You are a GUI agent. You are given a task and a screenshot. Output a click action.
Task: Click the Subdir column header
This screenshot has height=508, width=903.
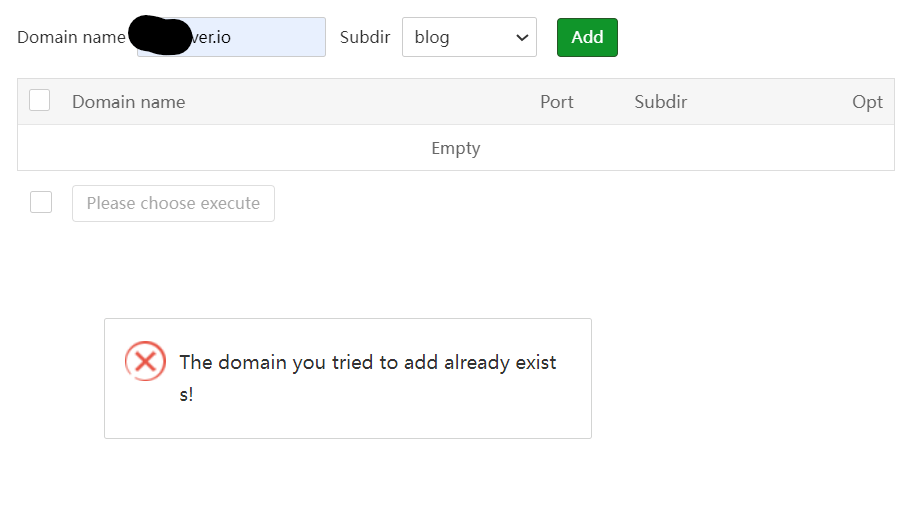point(660,102)
